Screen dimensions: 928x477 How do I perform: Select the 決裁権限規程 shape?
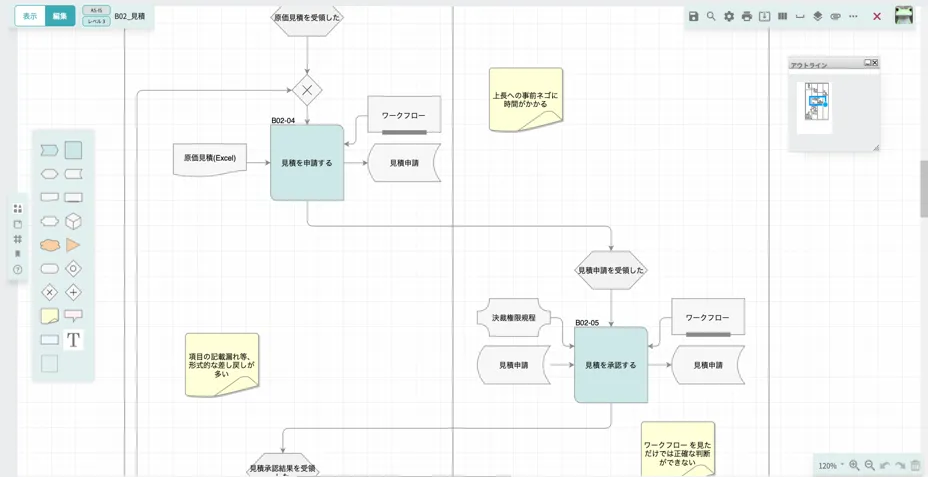514,317
